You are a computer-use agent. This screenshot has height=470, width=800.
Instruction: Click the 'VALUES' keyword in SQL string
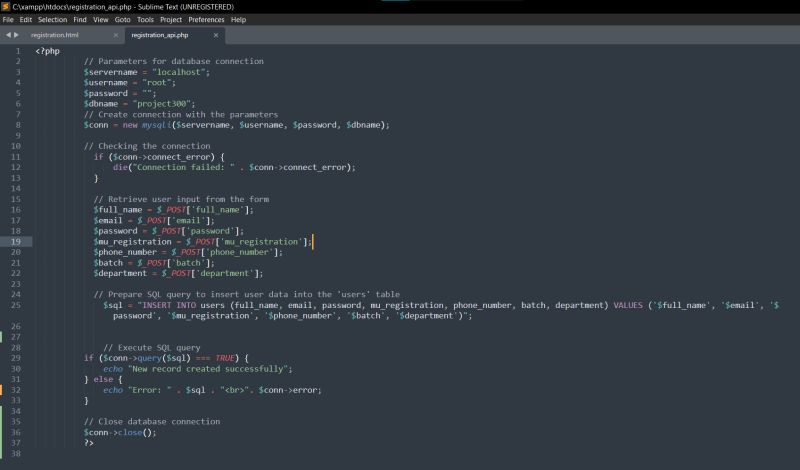628,305
